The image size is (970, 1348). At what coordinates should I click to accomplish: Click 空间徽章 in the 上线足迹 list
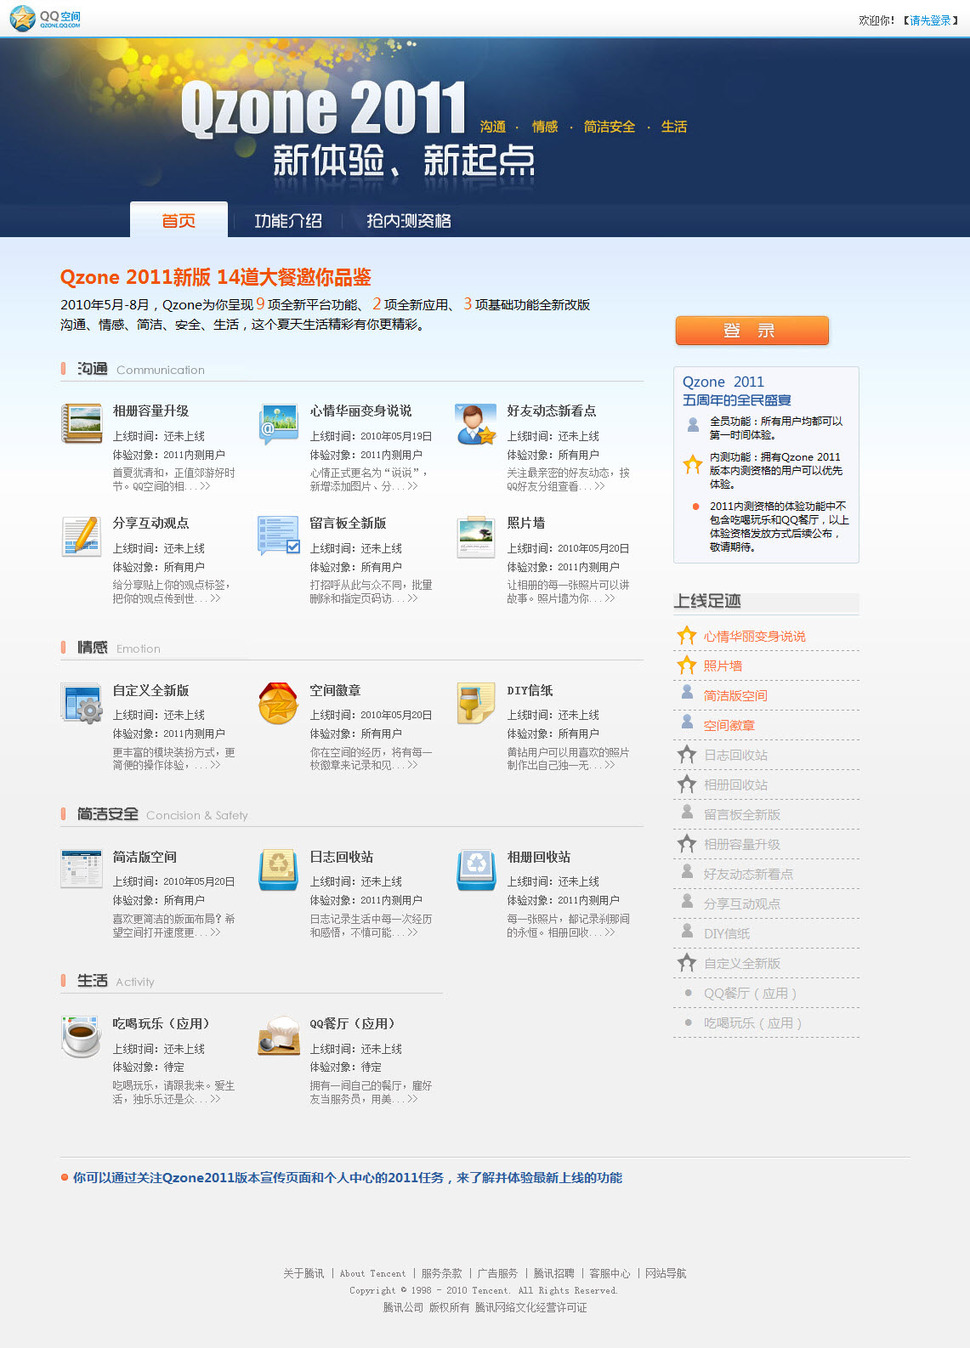pos(729,726)
